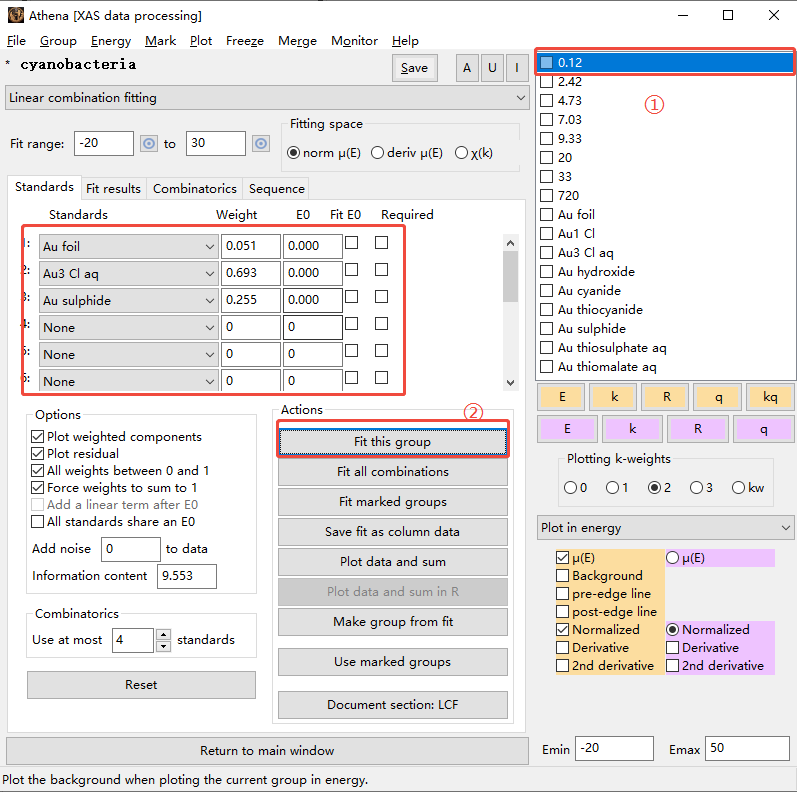797x792 pixels.
Task: Expand the Au sulphide standard dropdown
Action: click(128, 300)
